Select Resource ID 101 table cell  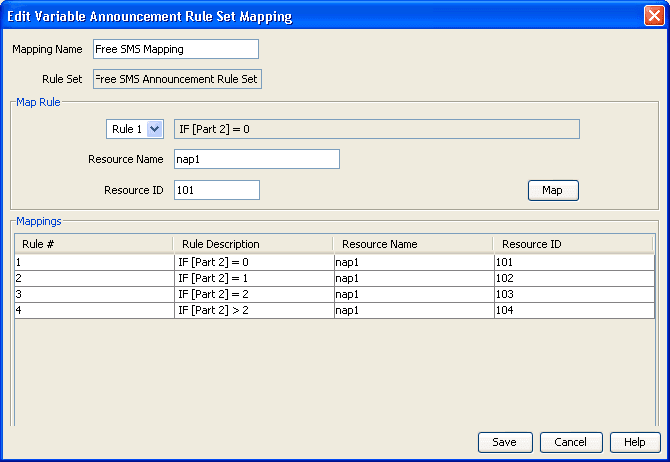click(x=574, y=262)
